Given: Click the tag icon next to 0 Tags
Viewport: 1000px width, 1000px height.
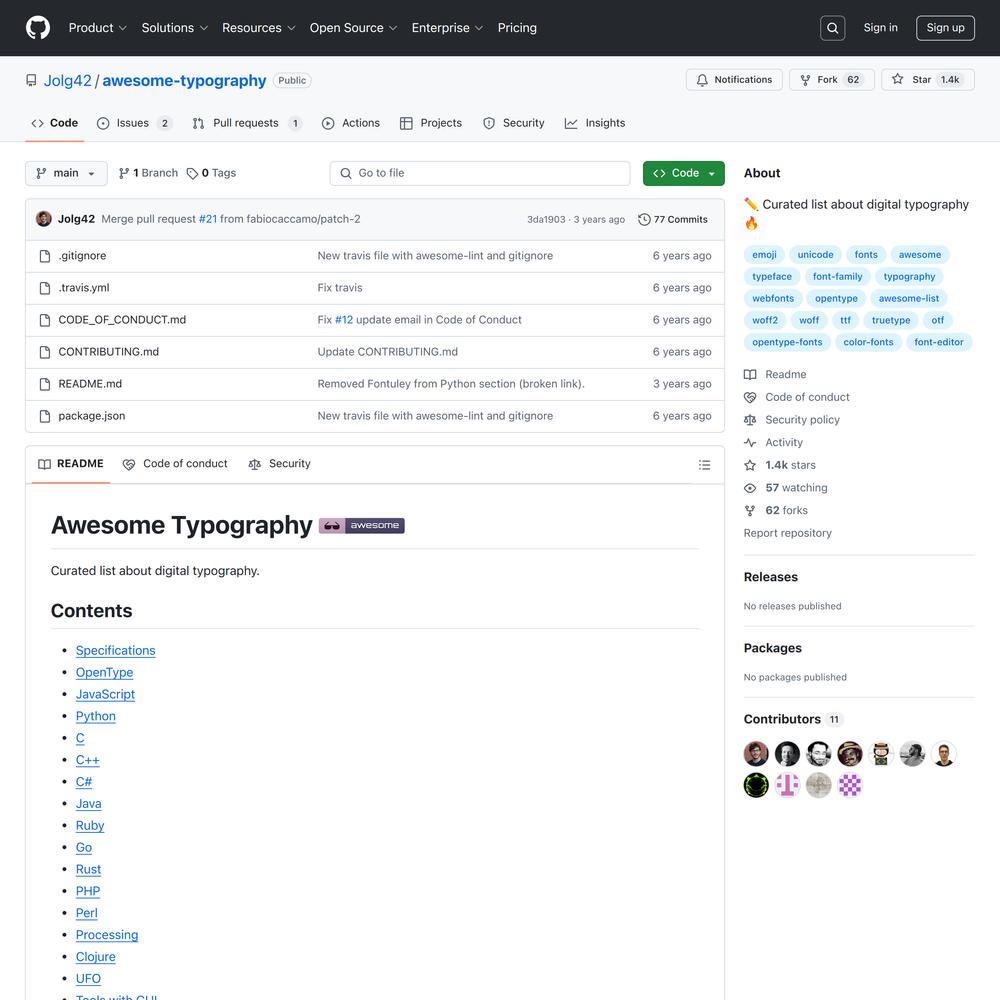Looking at the screenshot, I should pyautogui.click(x=192, y=173).
